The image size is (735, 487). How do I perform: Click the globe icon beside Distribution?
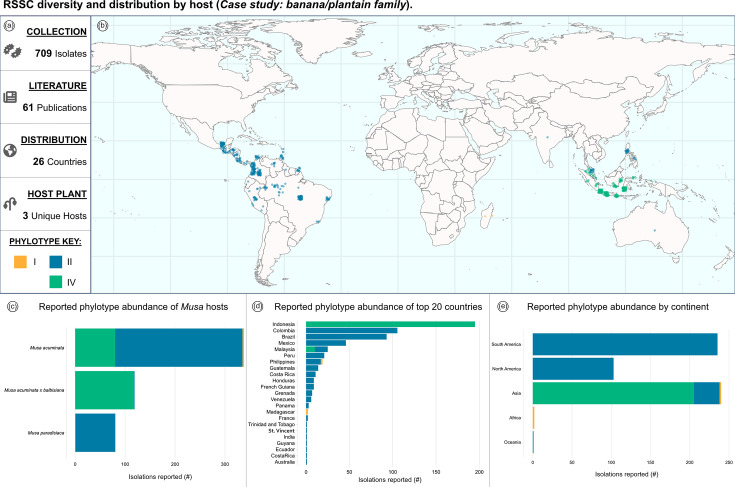[x=10, y=150]
